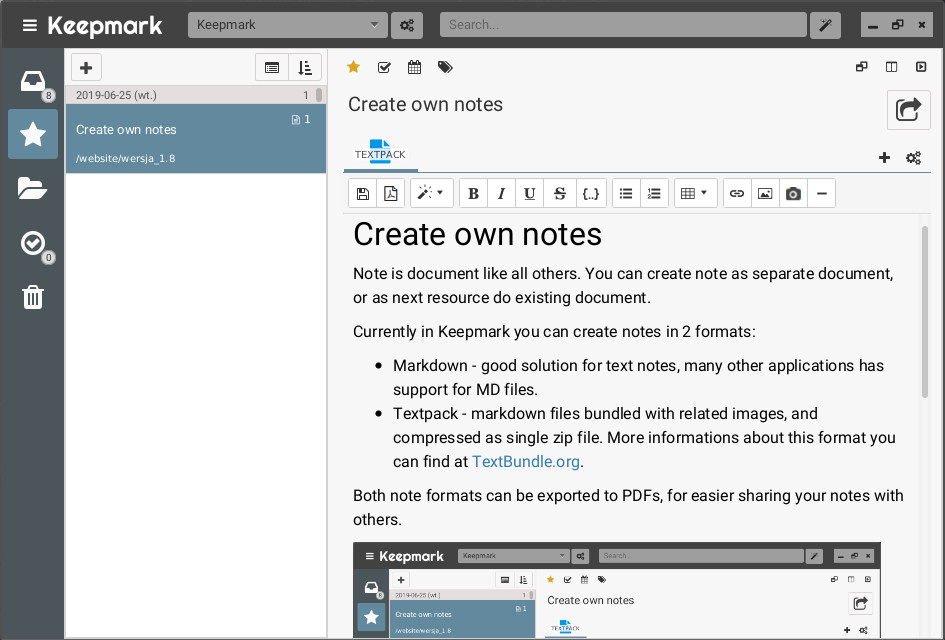Viewport: 945px width, 640px height.
Task: Add a new document with plus button
Action: click(86, 67)
